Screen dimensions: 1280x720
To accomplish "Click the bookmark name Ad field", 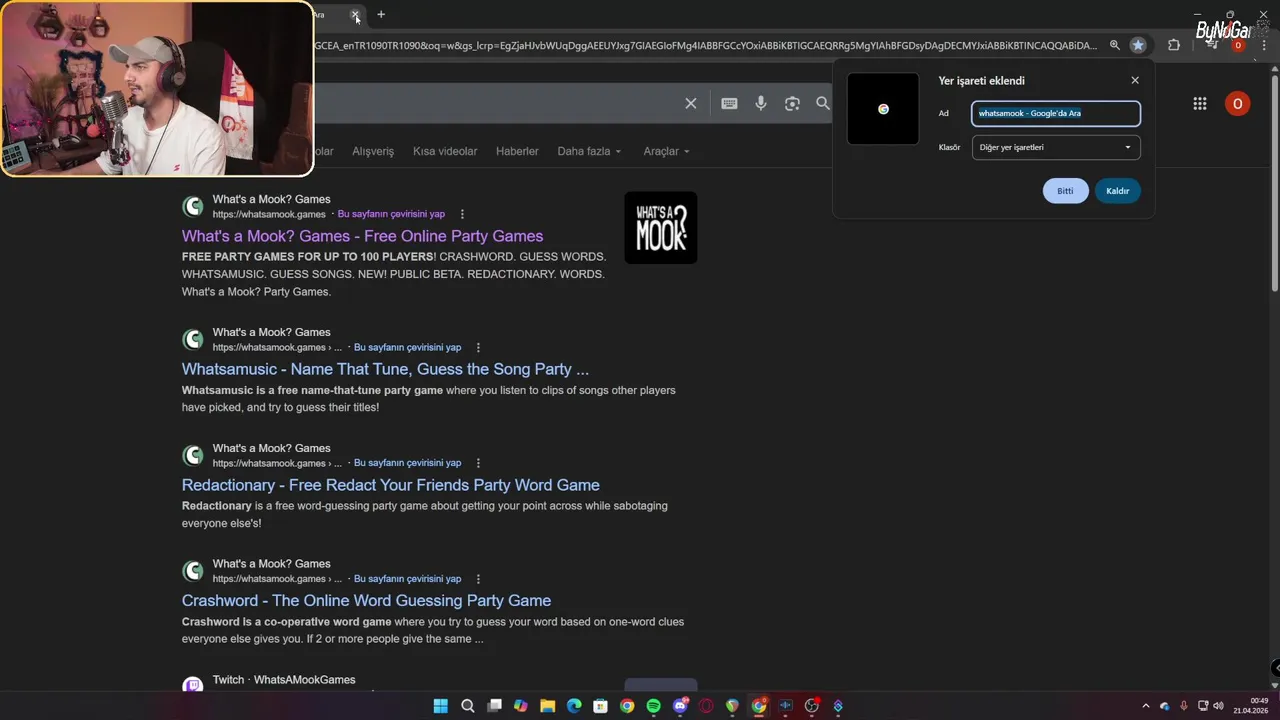I will coord(1056,113).
